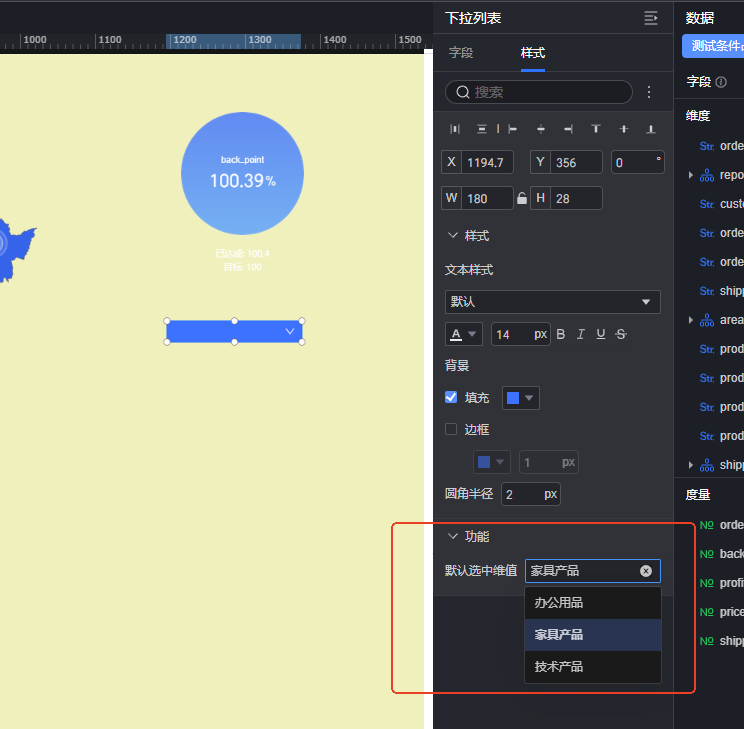Screen dimensions: 744x729
Task: Apply strikethrough text formatting
Action: pos(621,334)
